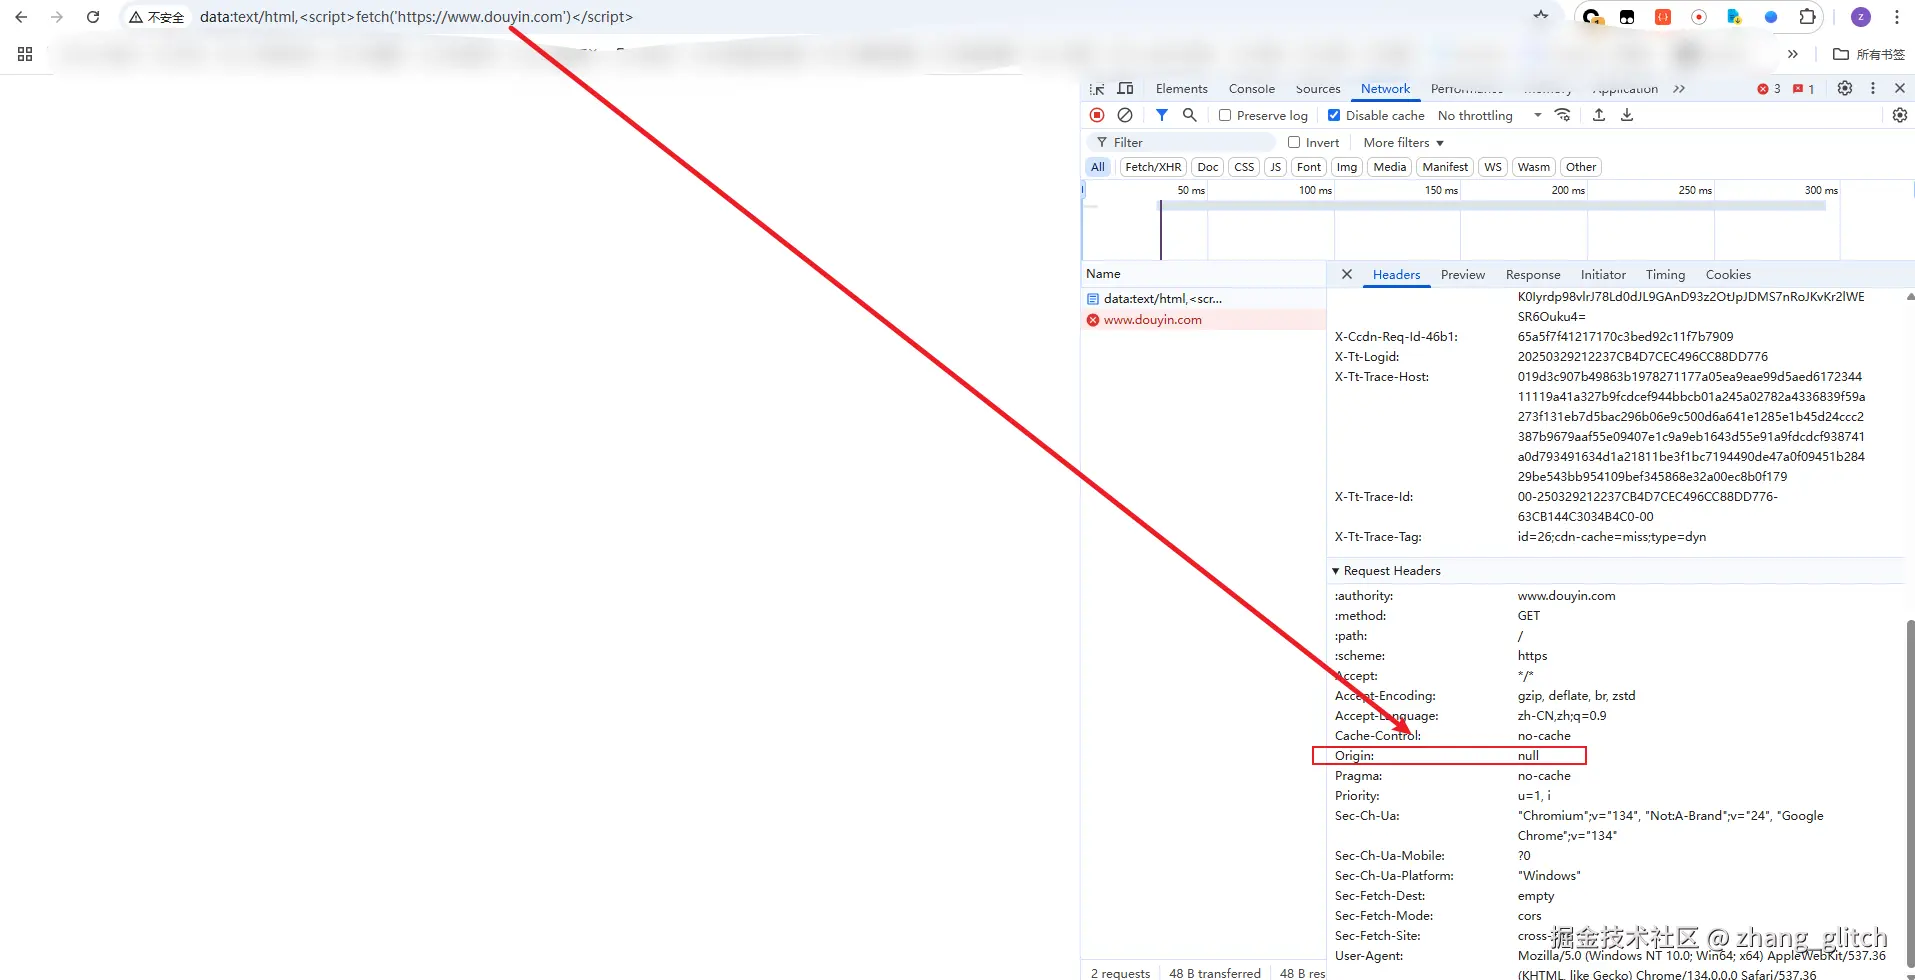This screenshot has width=1915, height=980.
Task: Show more DevTools panel tabs
Action: coord(1679,89)
